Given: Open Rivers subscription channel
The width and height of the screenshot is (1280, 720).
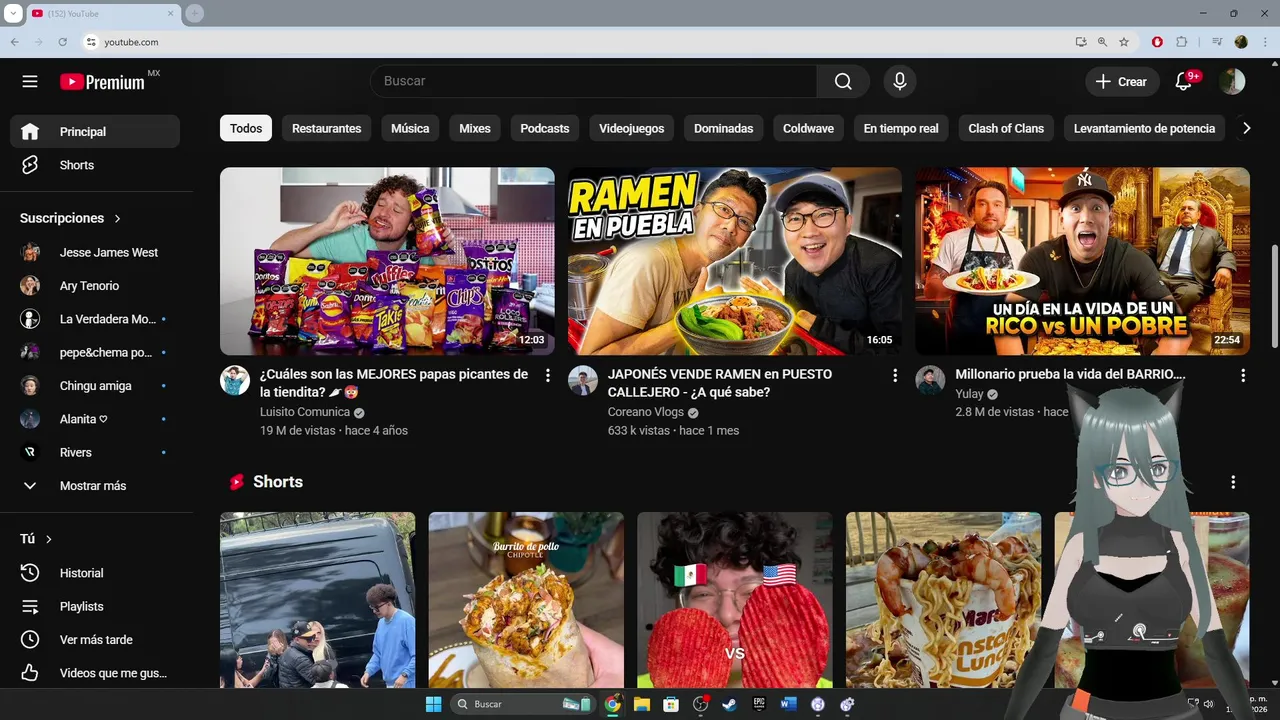Looking at the screenshot, I should 95,452.
